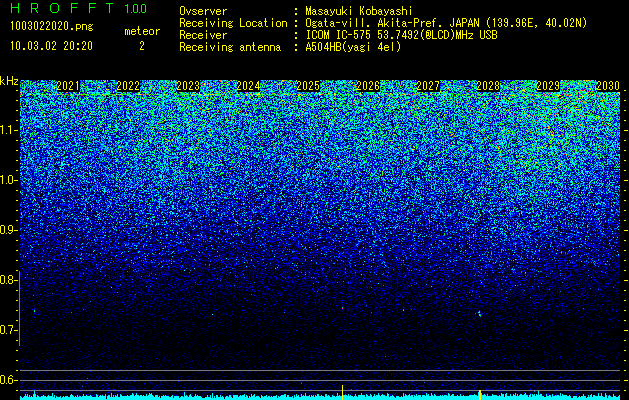Screen dimensions: 629x400
Task: Click the Receiving Location label
Action: [233, 23]
